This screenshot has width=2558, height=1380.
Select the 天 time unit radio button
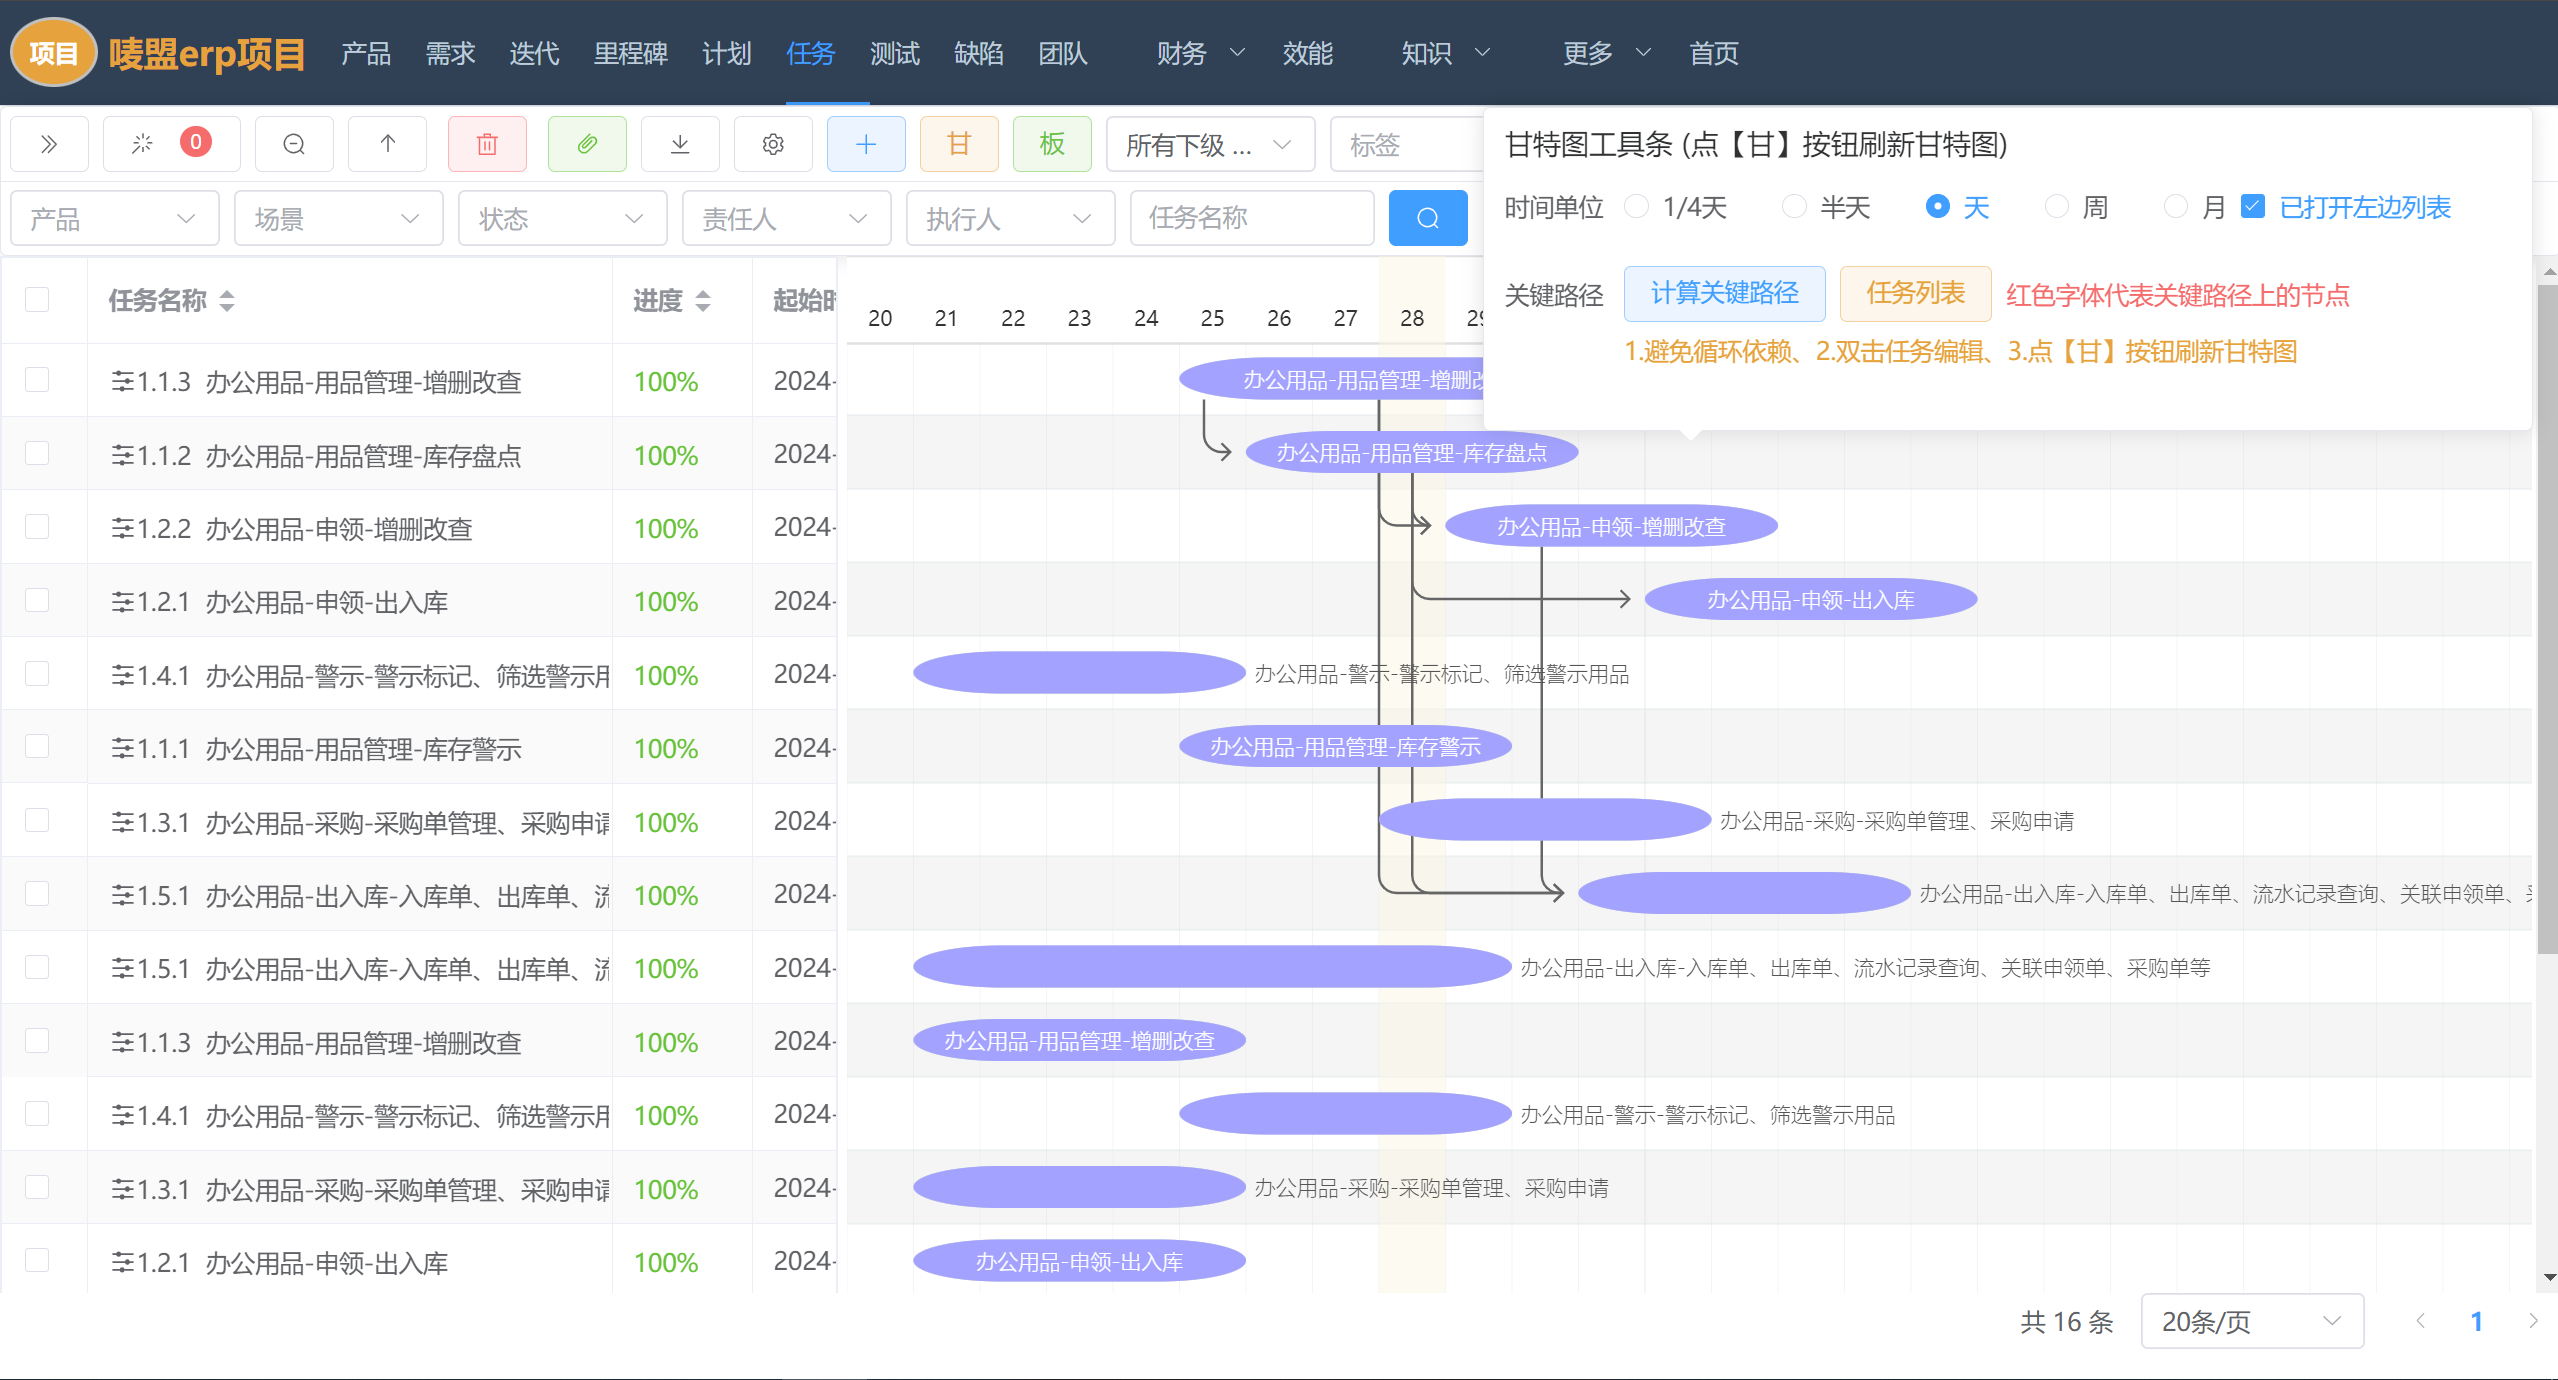(1937, 206)
